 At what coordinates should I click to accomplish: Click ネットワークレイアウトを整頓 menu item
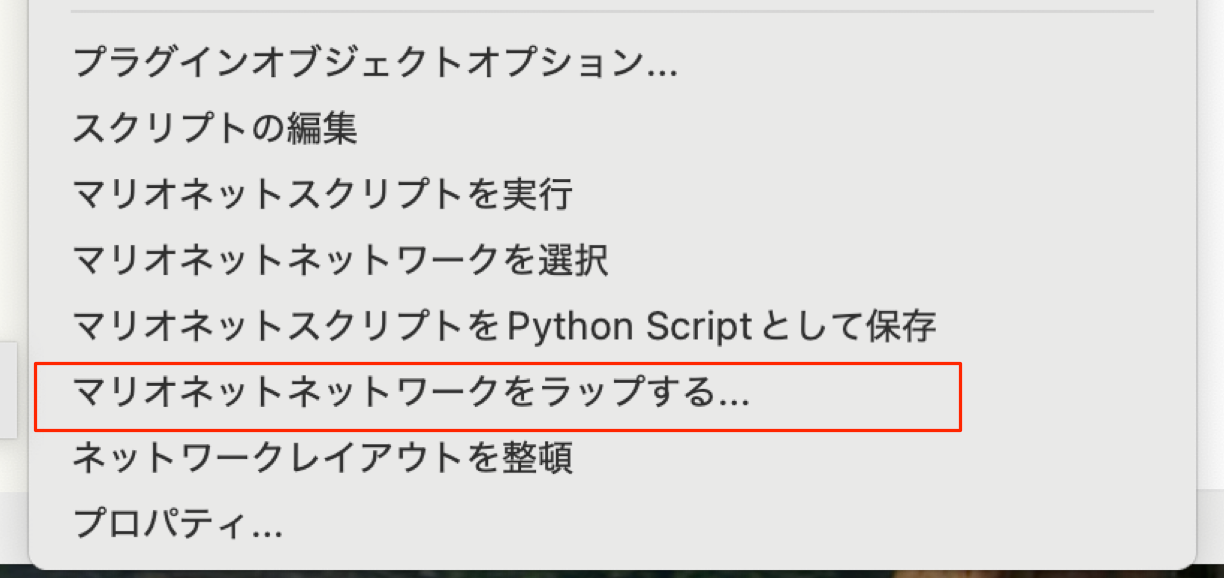point(323,459)
